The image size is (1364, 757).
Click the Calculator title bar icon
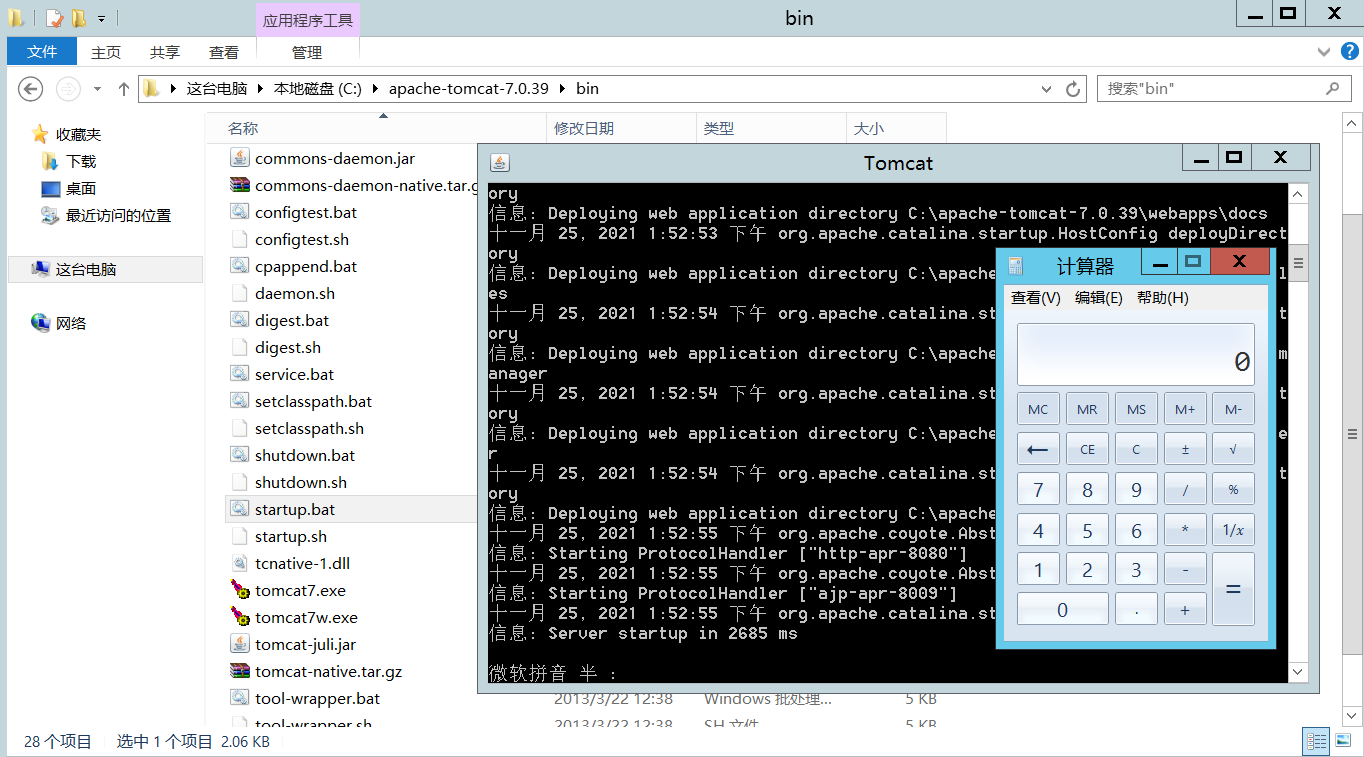[x=1016, y=266]
